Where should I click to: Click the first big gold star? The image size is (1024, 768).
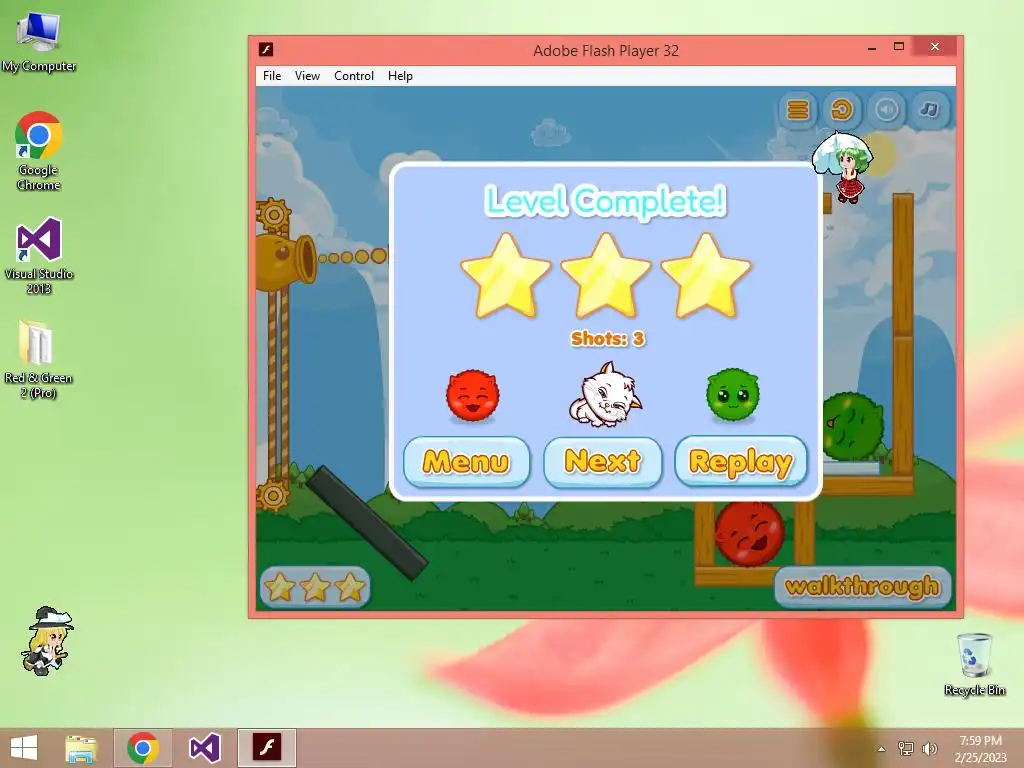(x=506, y=276)
